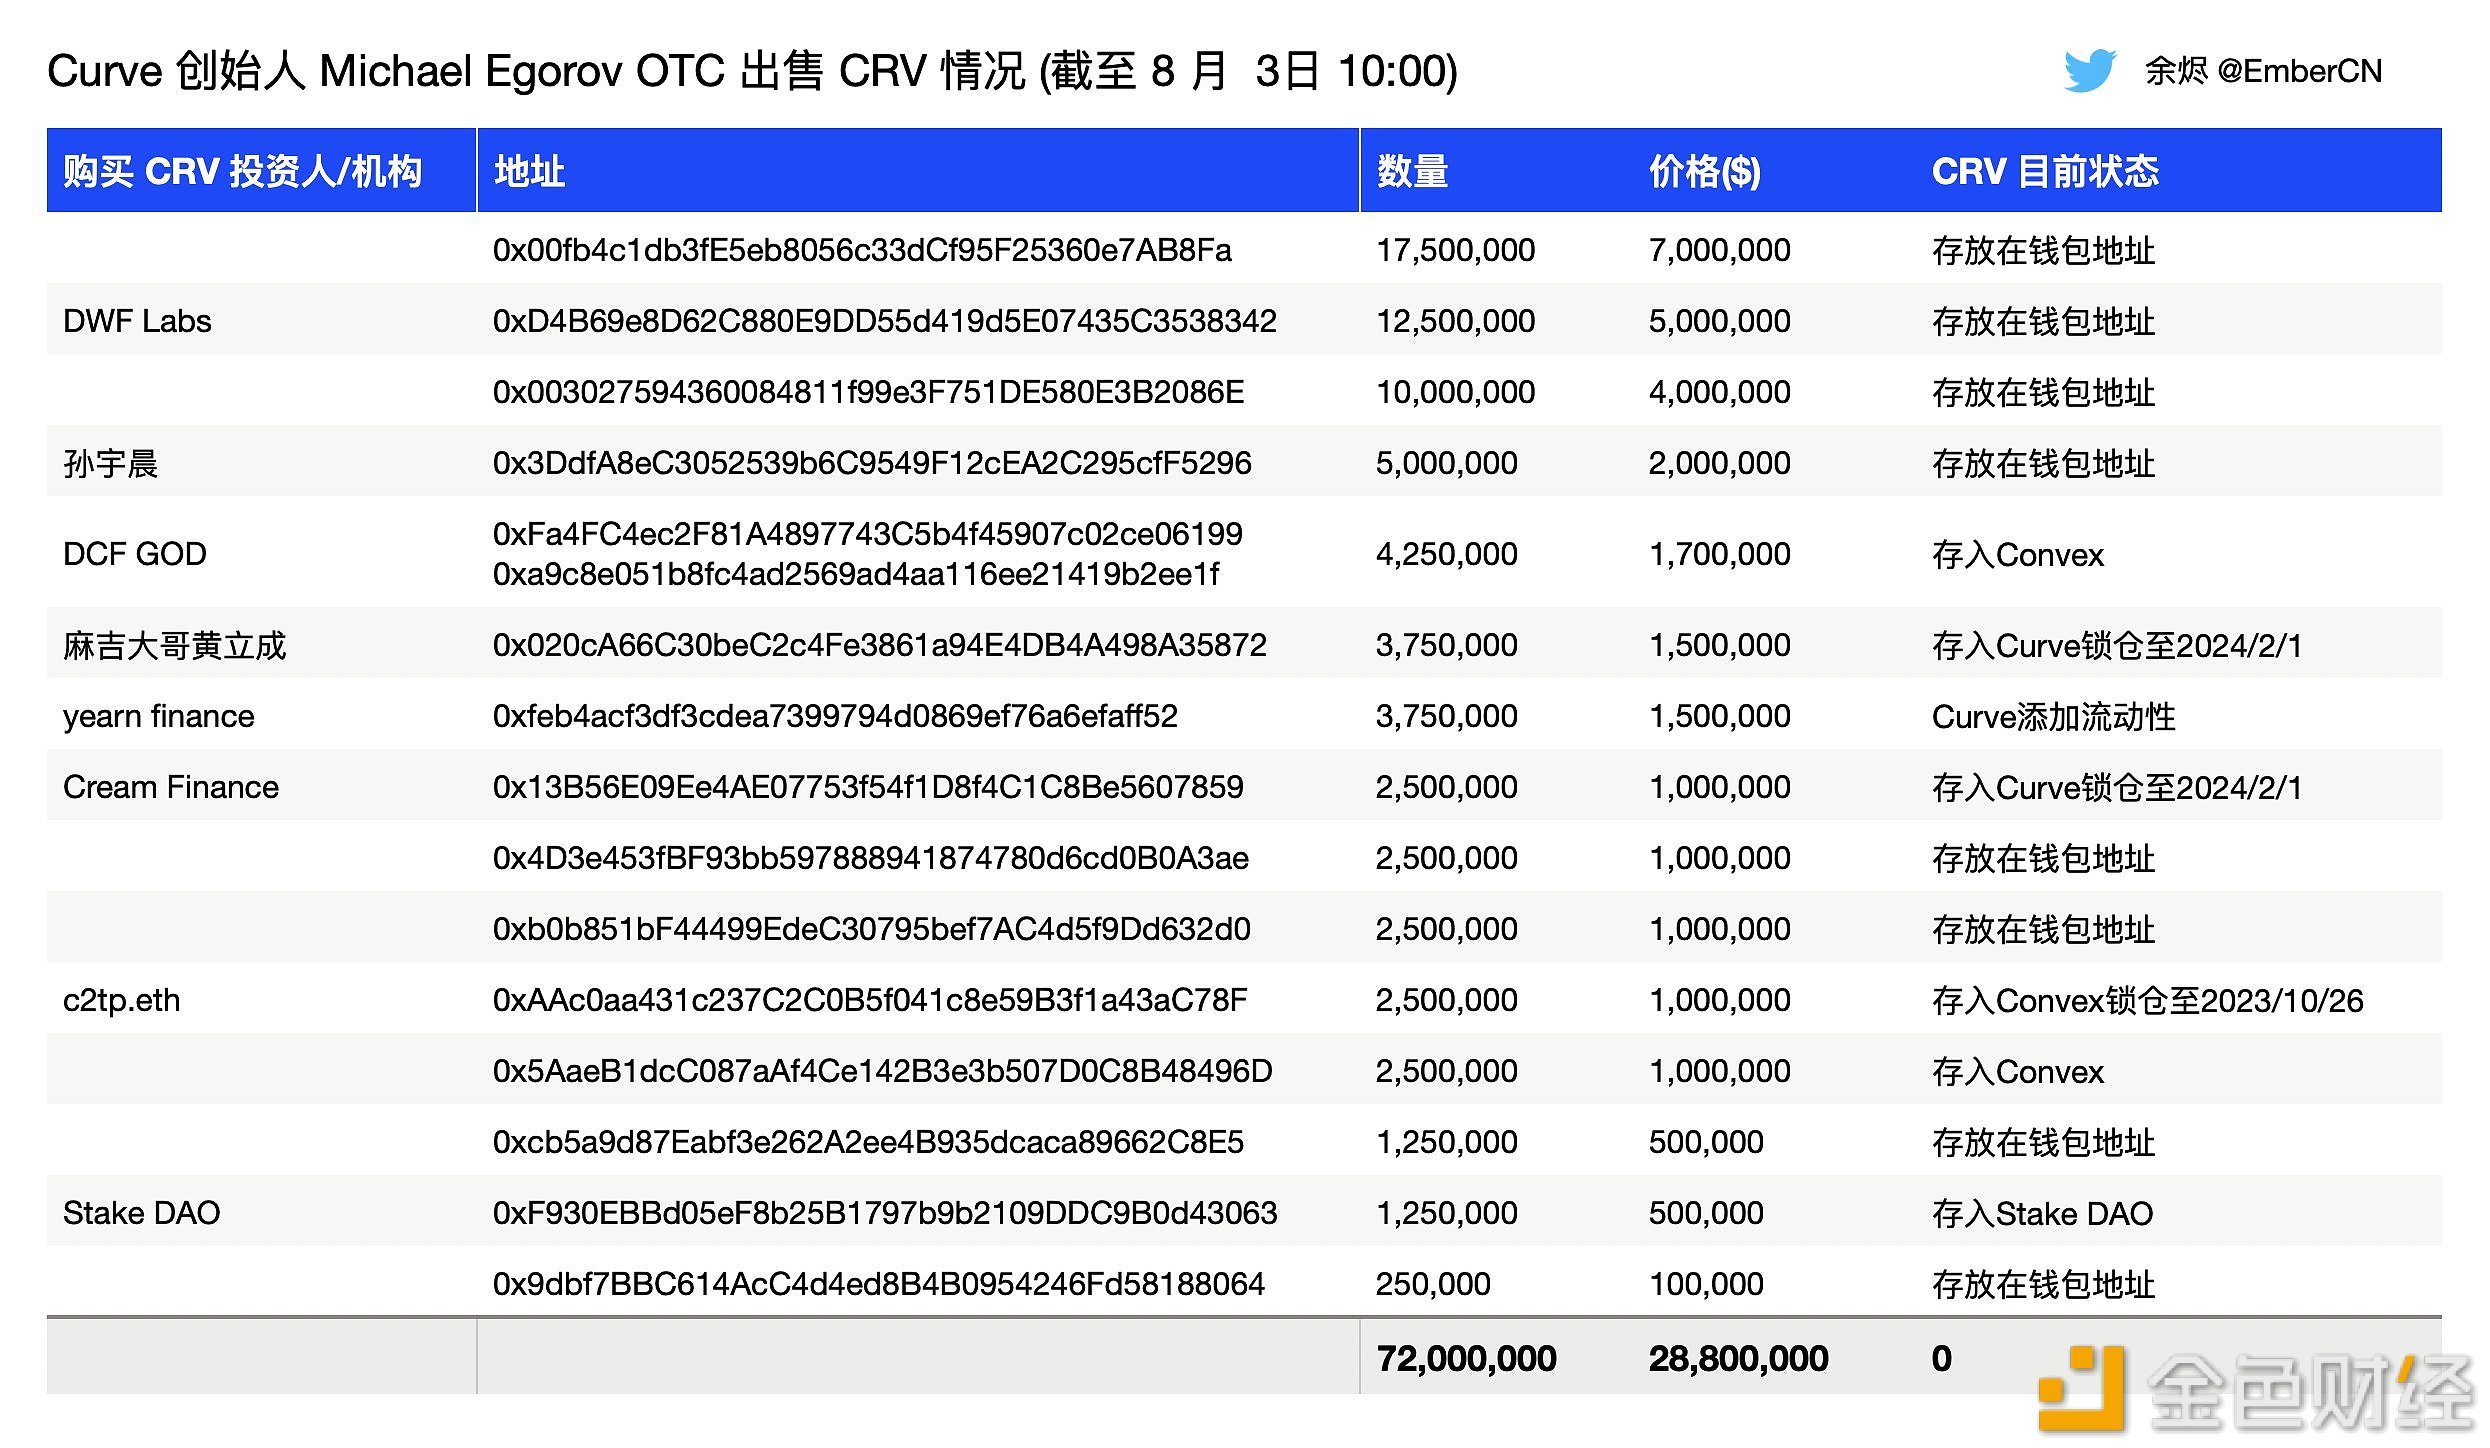This screenshot has height=1448, width=2490.
Task: Click the 2,000,000 price cell
Action: coord(1720,463)
